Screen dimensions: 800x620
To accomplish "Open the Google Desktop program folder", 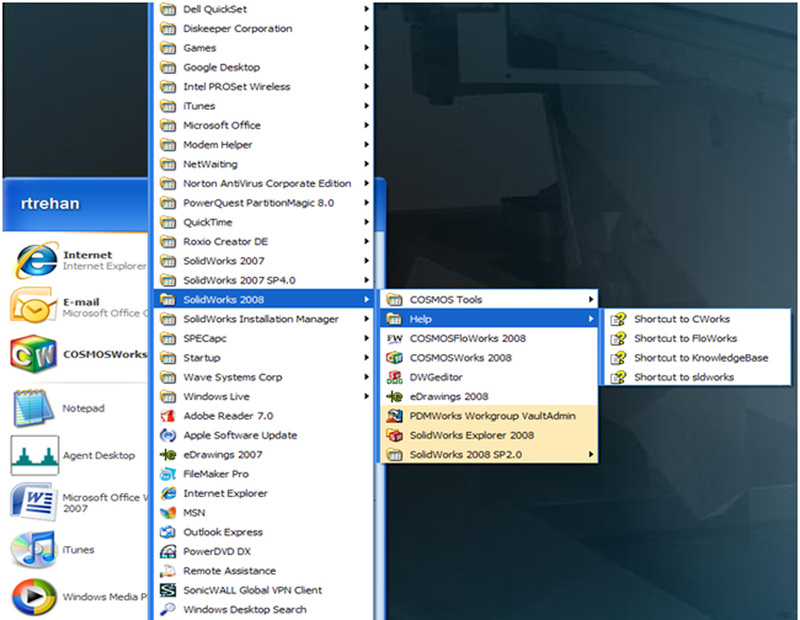I will (x=264, y=67).
